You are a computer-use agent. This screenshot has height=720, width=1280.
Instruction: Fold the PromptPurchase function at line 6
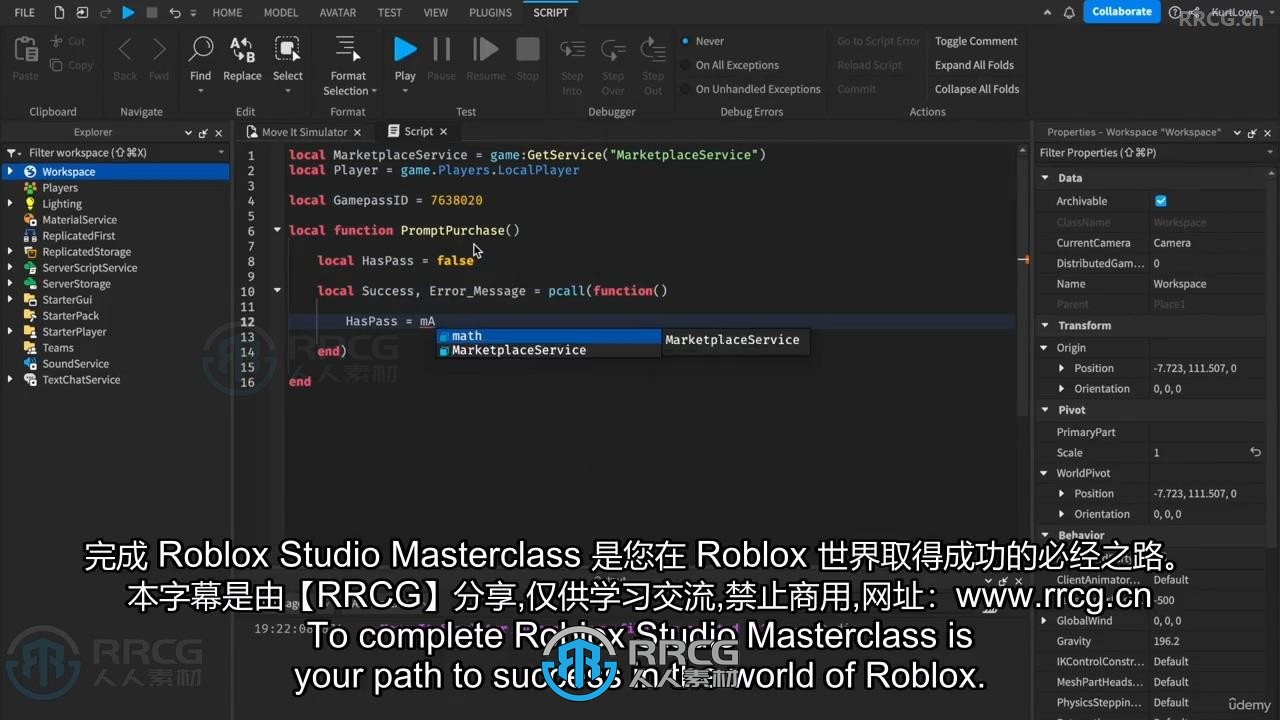pyautogui.click(x=277, y=230)
